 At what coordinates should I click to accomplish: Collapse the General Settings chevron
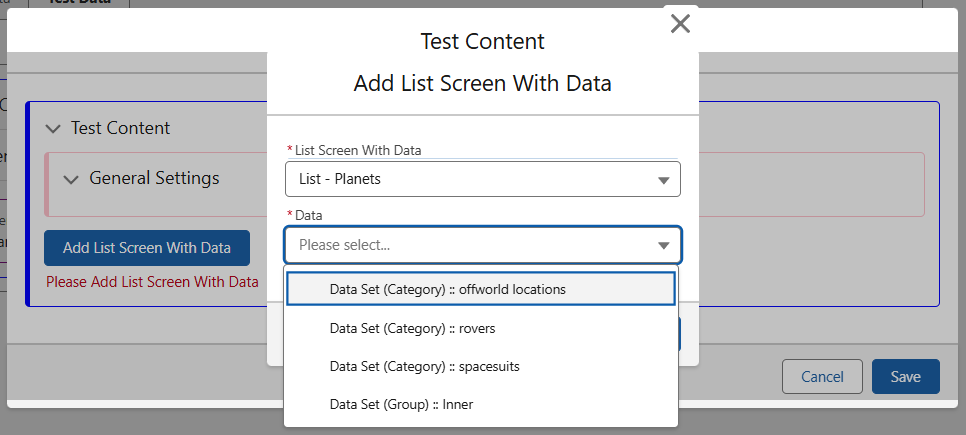71,179
